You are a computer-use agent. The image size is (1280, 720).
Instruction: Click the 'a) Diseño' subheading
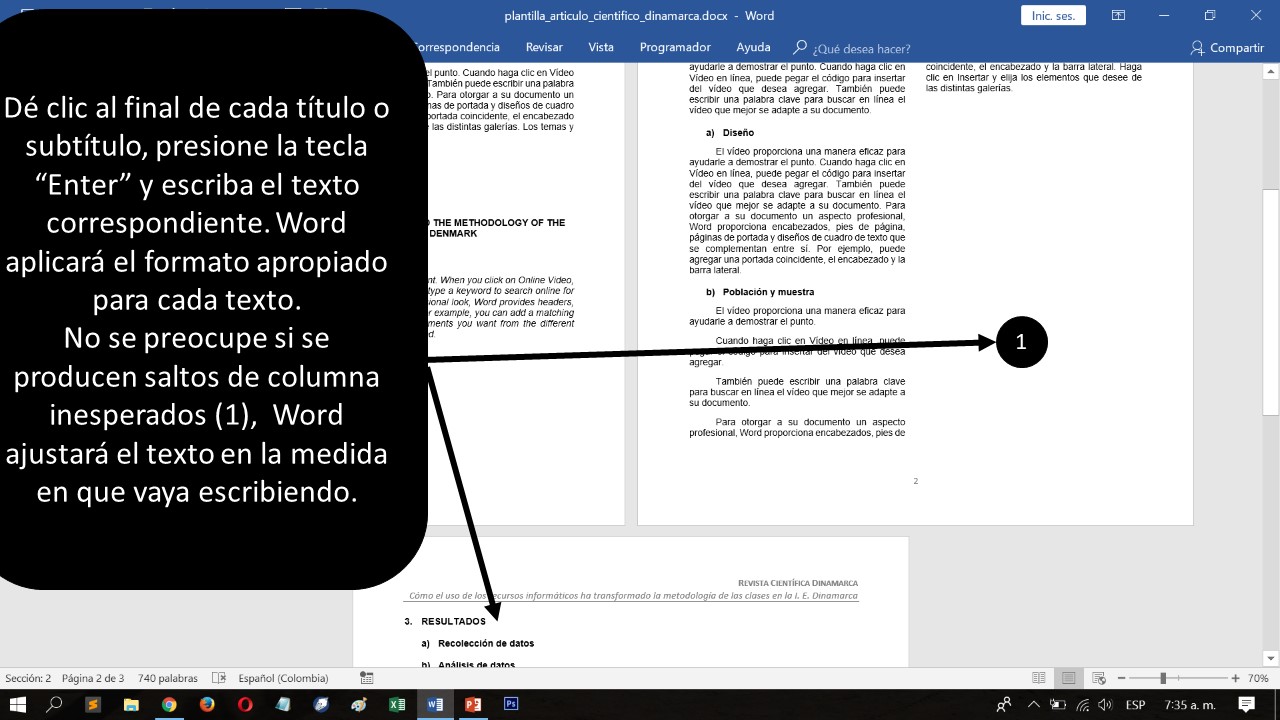pyautogui.click(x=730, y=132)
